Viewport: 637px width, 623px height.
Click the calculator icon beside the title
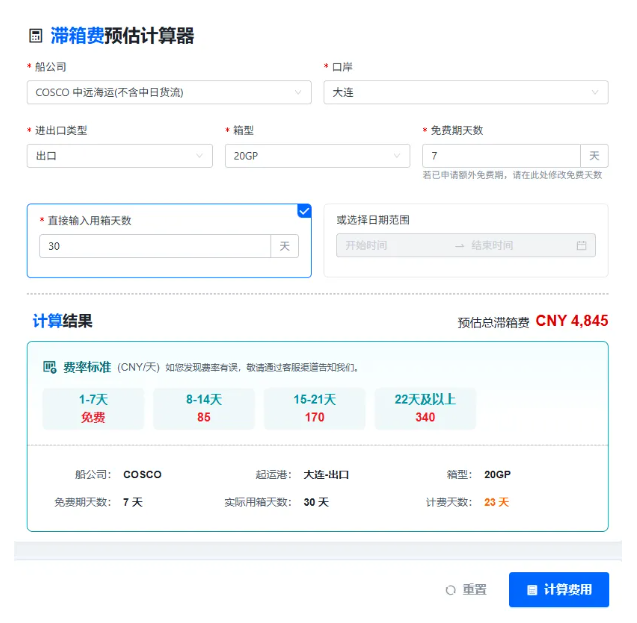point(36,37)
